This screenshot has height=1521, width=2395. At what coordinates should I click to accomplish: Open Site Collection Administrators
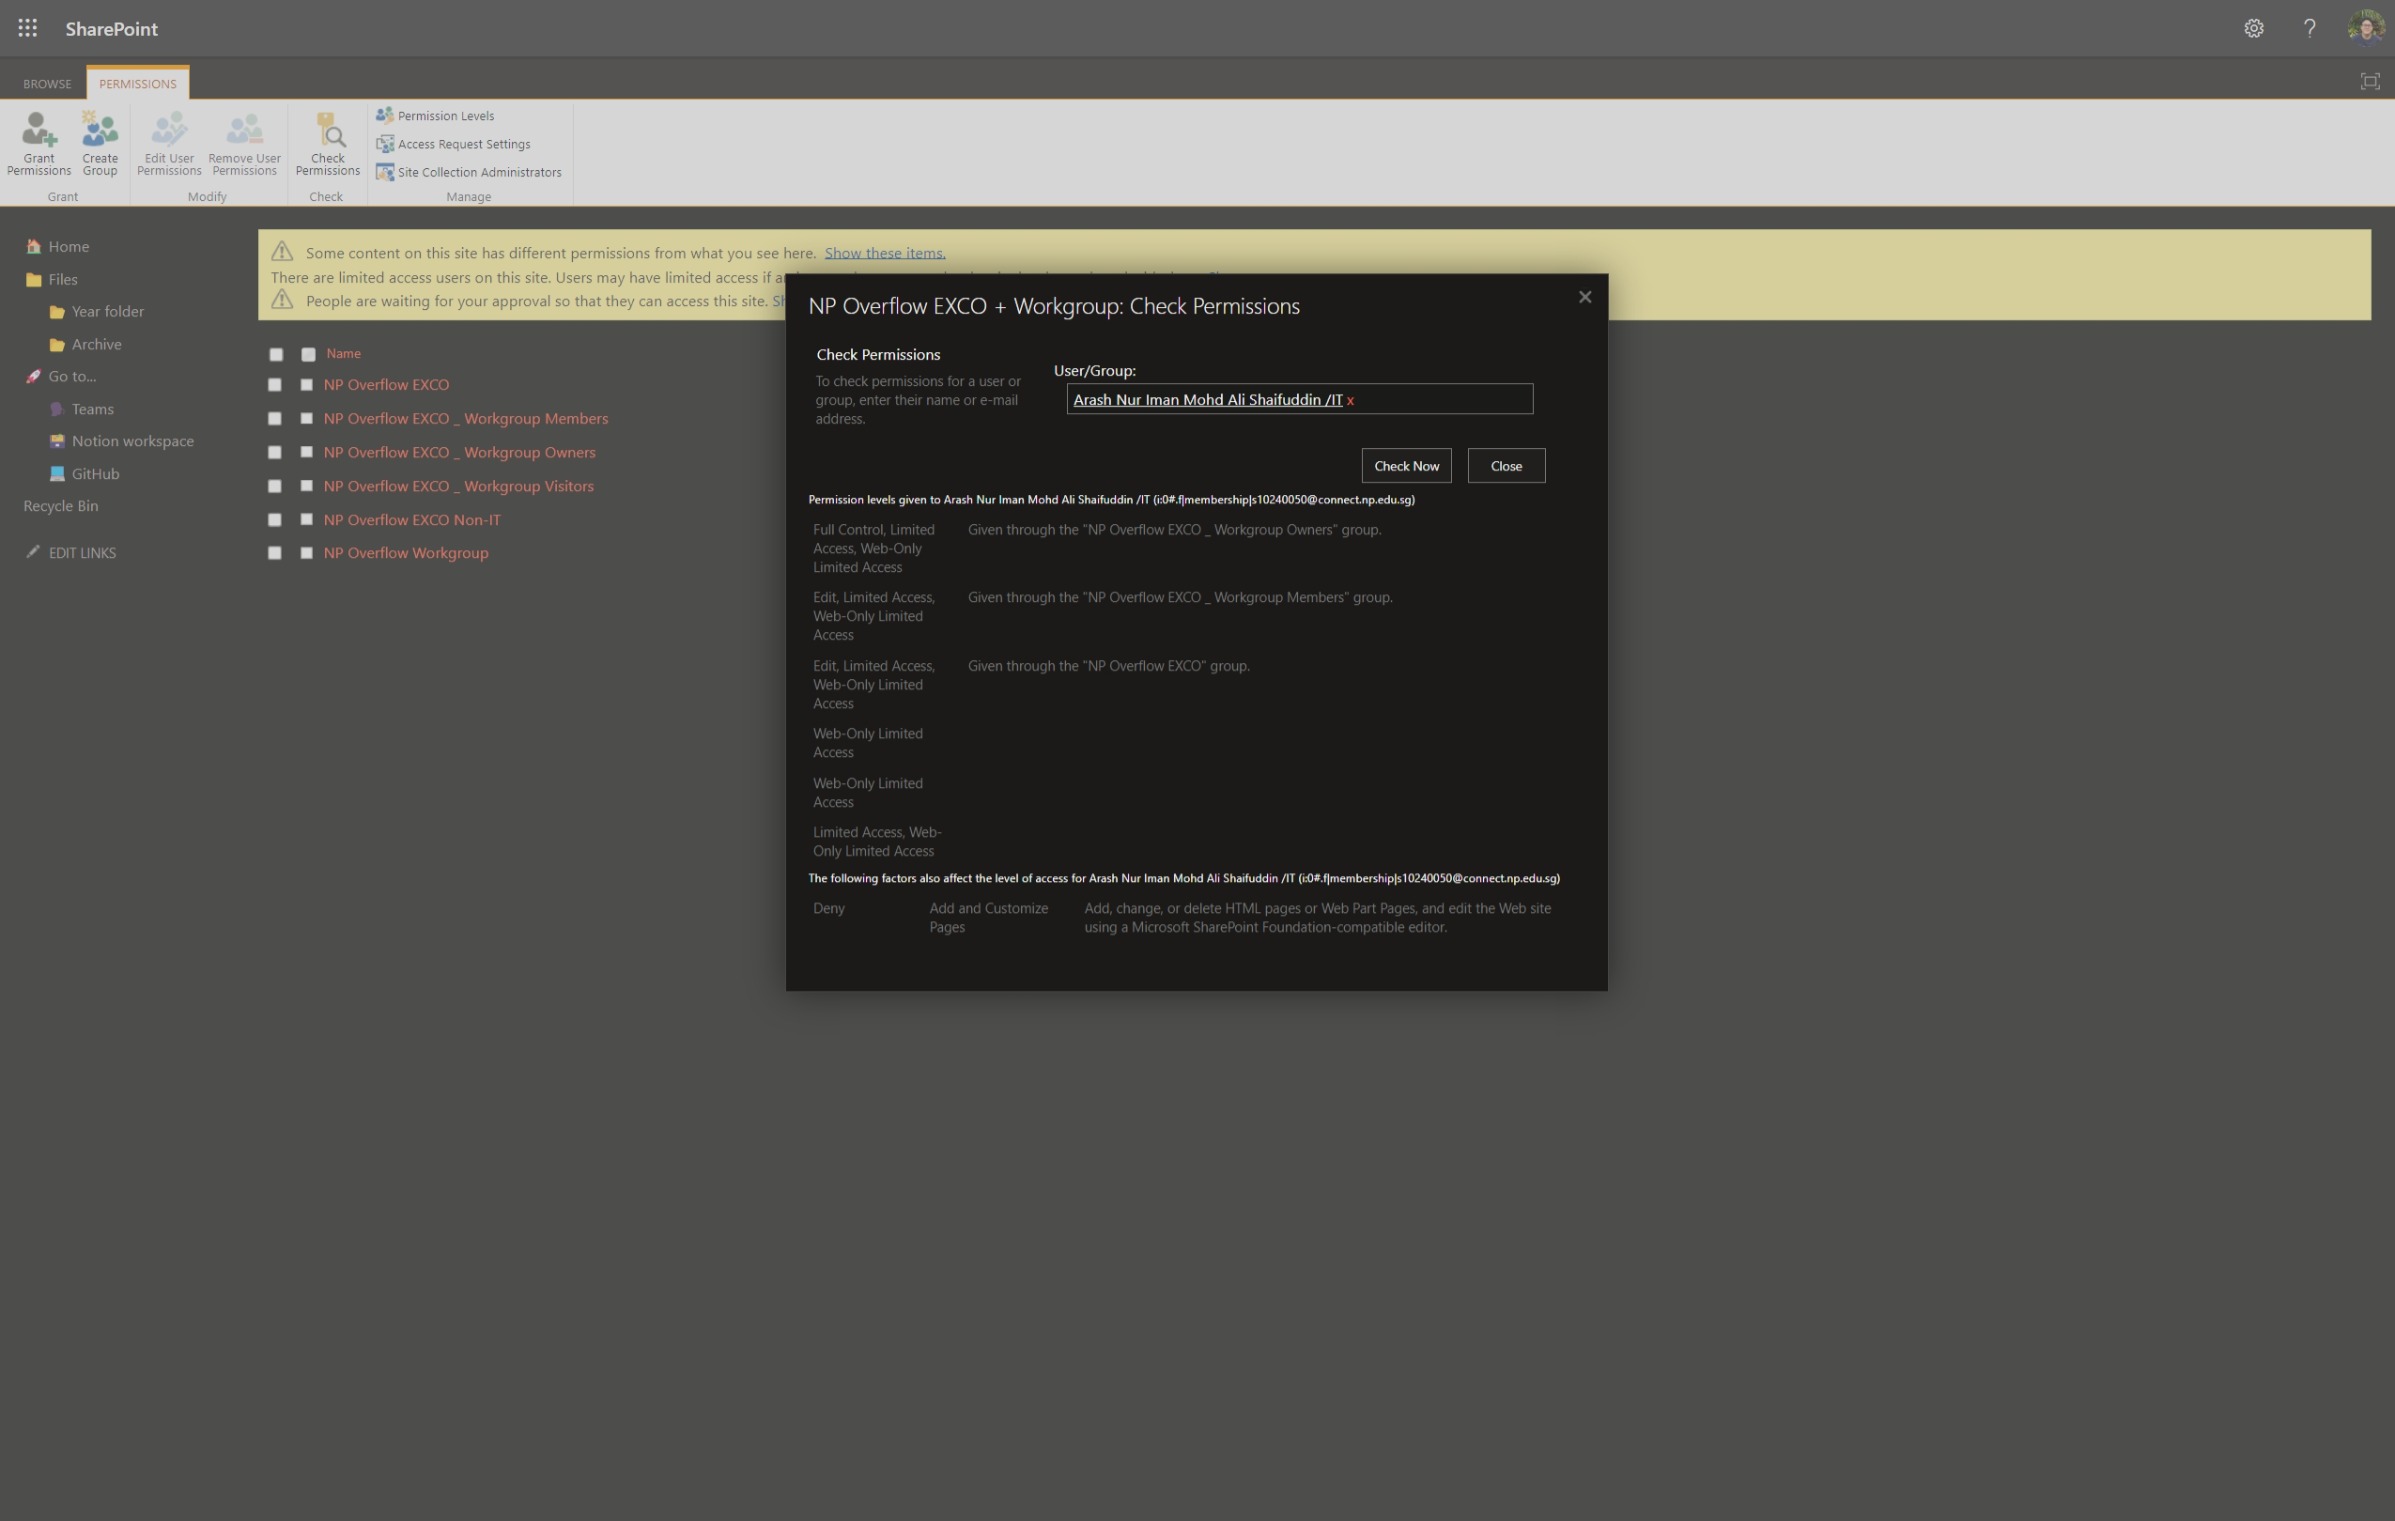[478, 172]
